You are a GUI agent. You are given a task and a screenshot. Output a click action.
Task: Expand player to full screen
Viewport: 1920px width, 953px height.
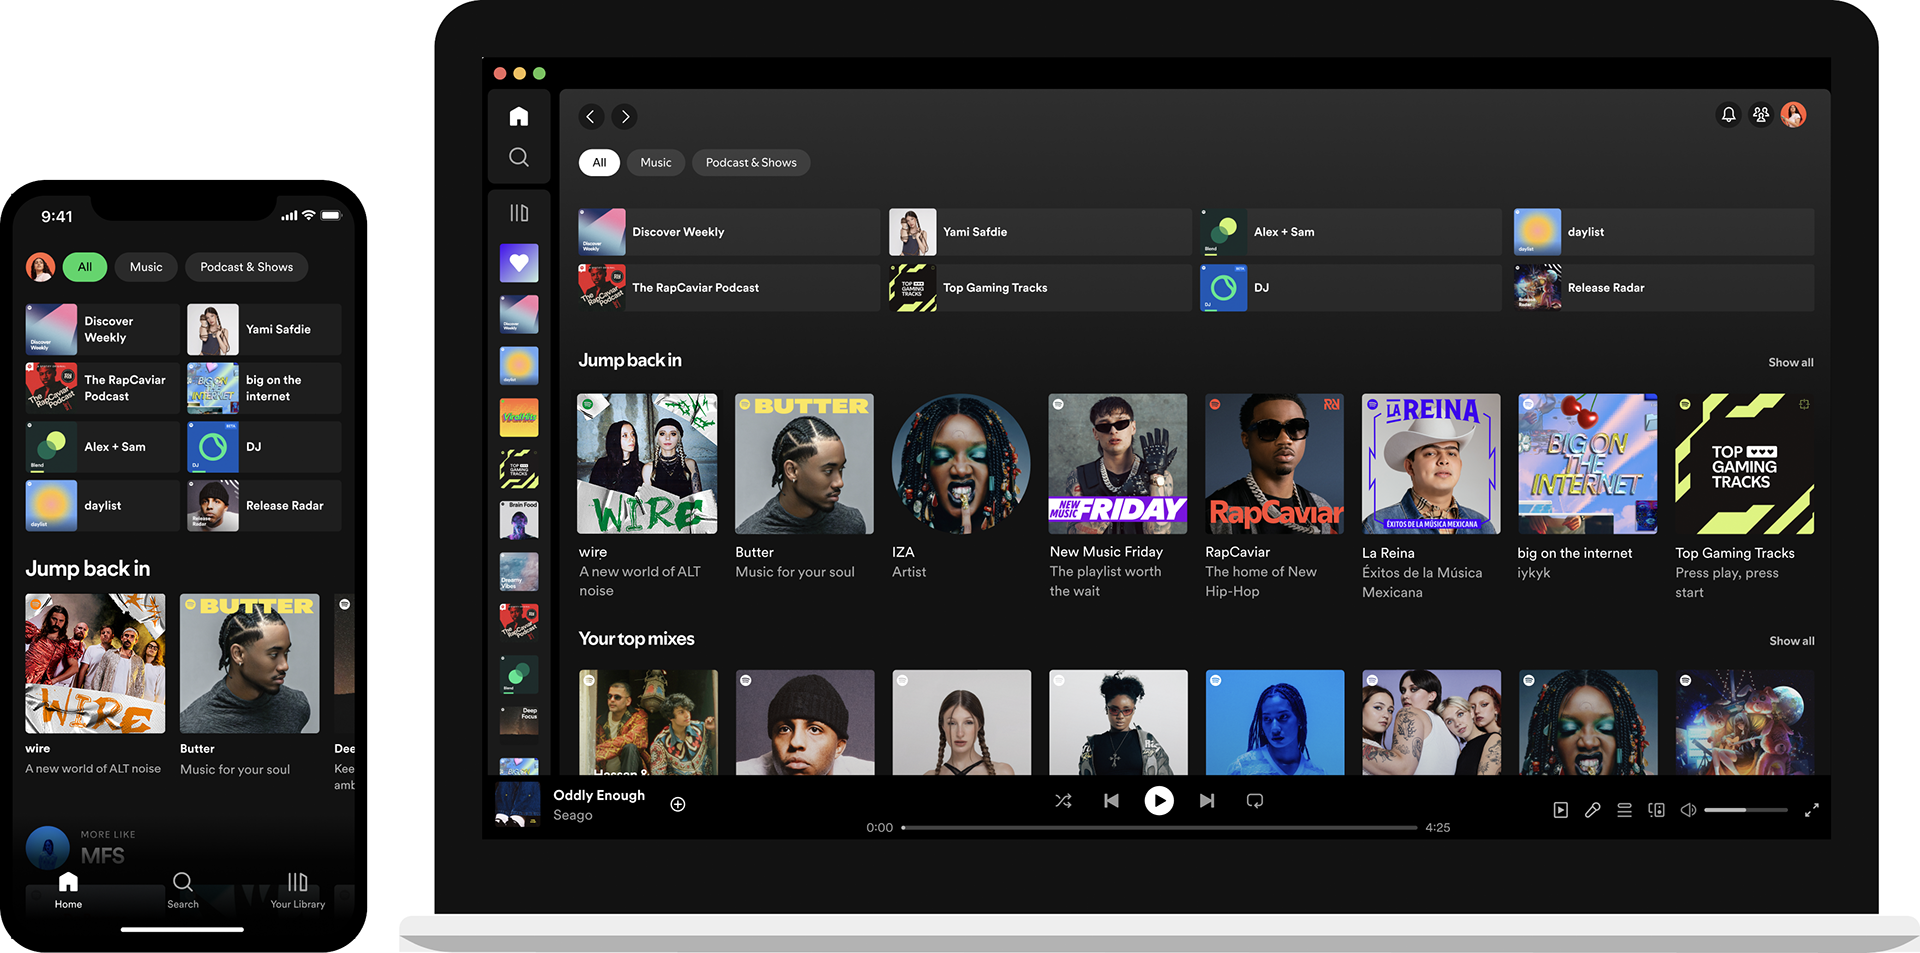(1811, 810)
